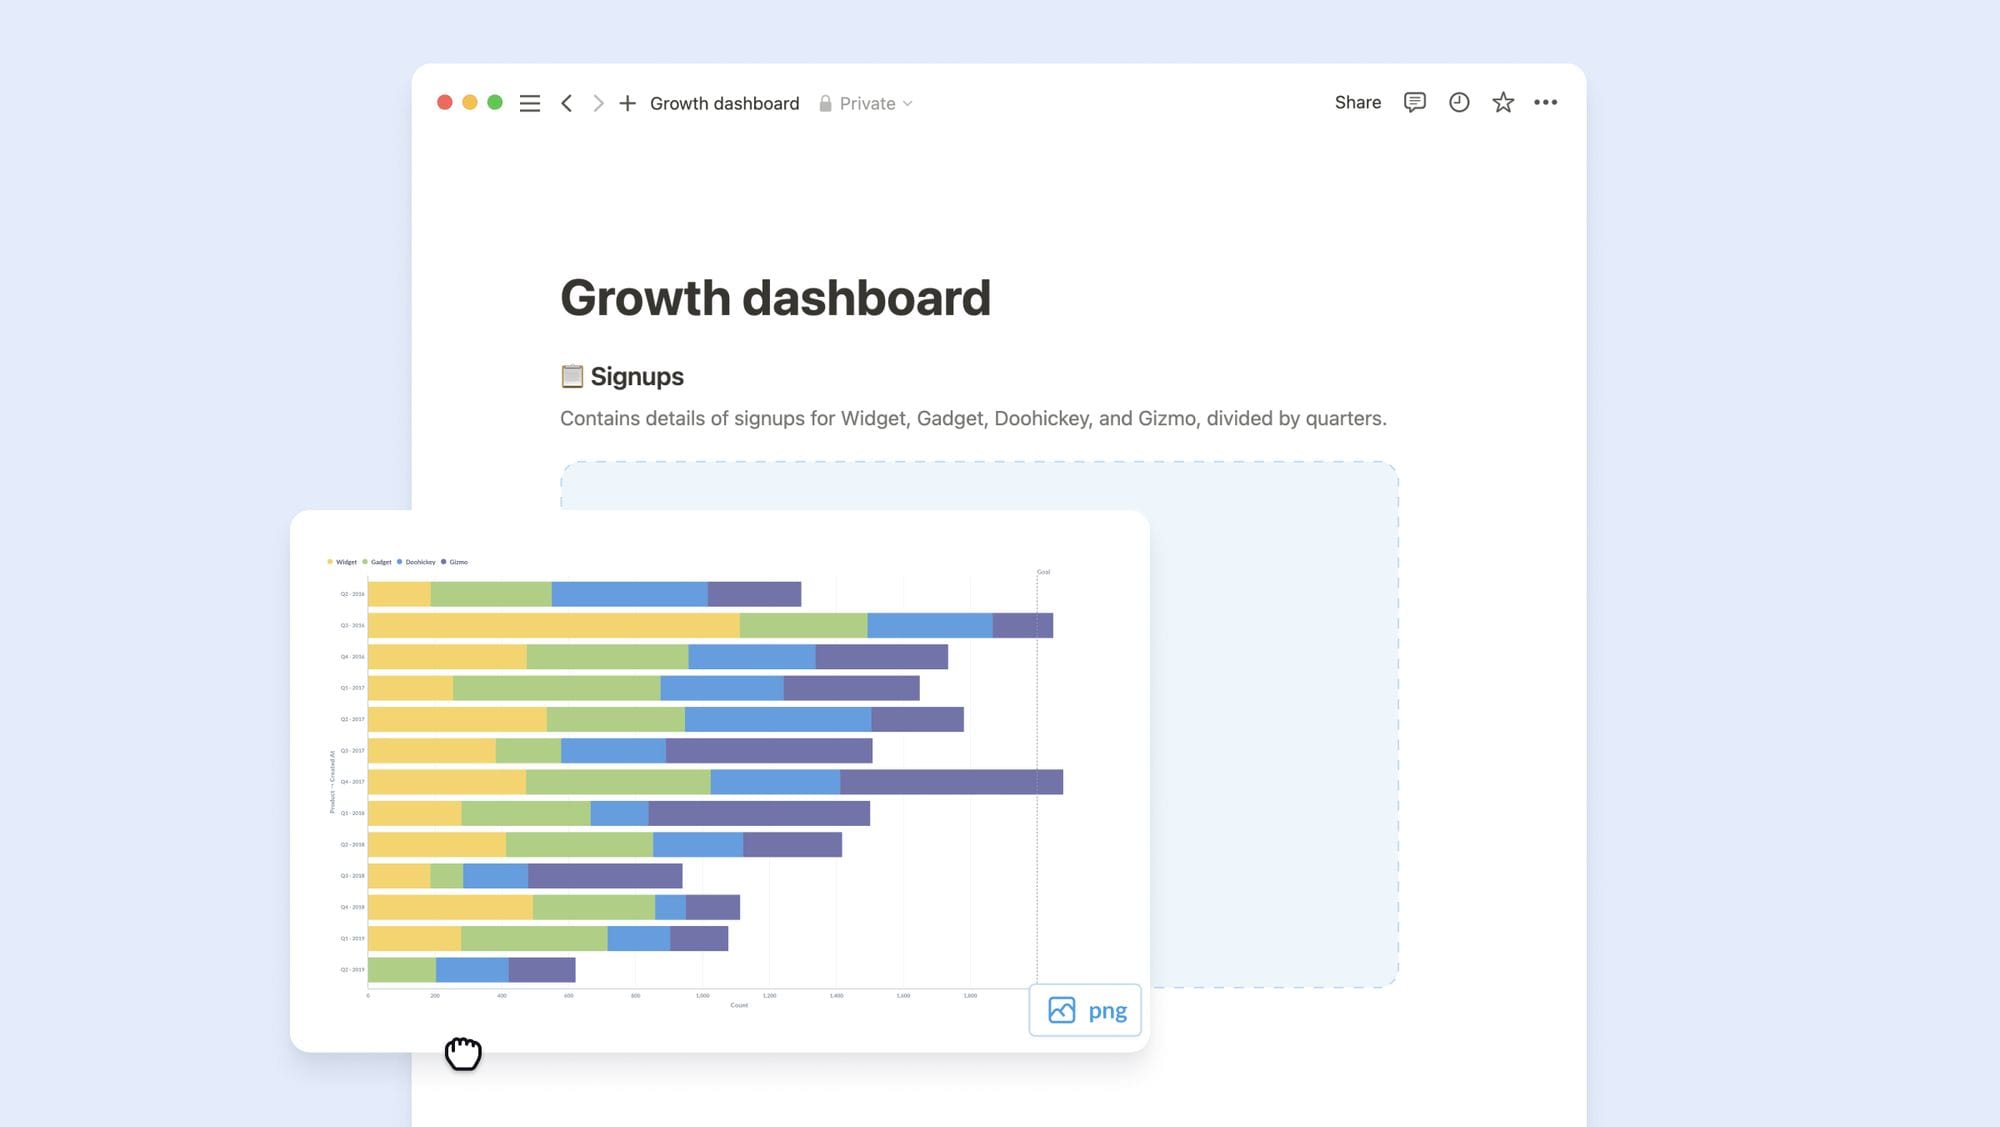Expand the Signups section emoji icon
Viewport: 2000px width, 1127px height.
click(573, 375)
